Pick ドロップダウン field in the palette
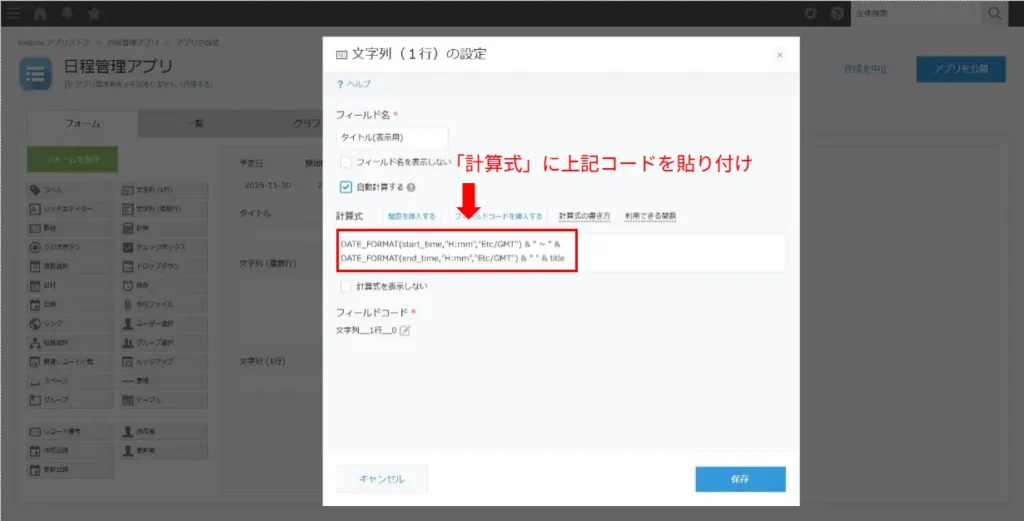The height and width of the screenshot is (521, 1024). tap(164, 266)
